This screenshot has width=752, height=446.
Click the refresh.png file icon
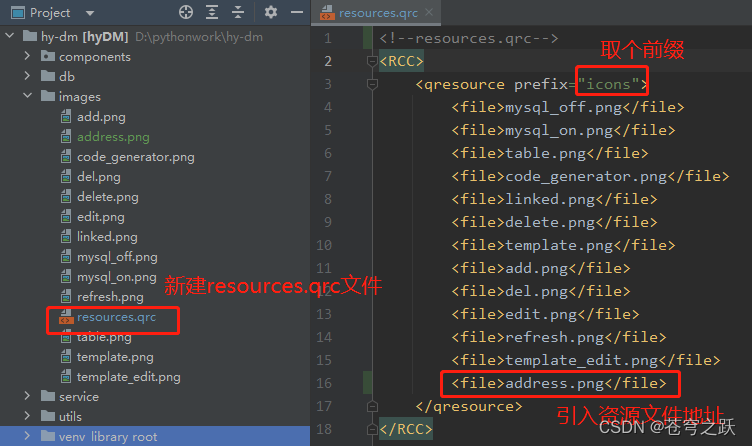click(x=66, y=297)
